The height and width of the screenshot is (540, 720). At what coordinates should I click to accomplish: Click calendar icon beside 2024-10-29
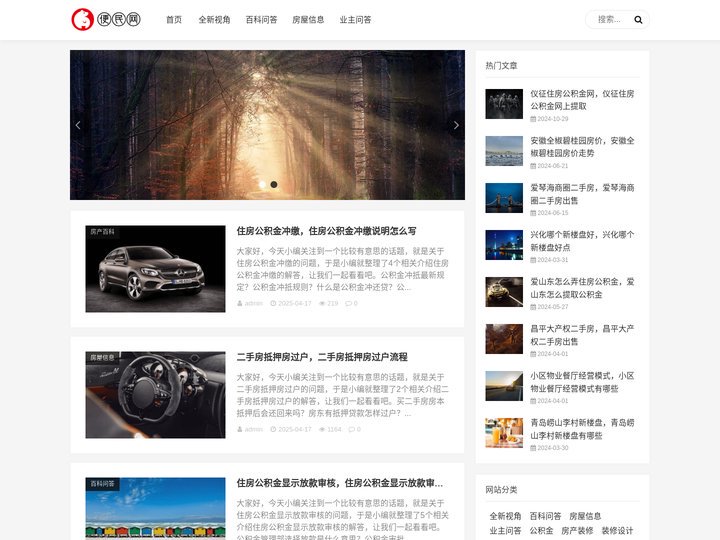point(533,119)
